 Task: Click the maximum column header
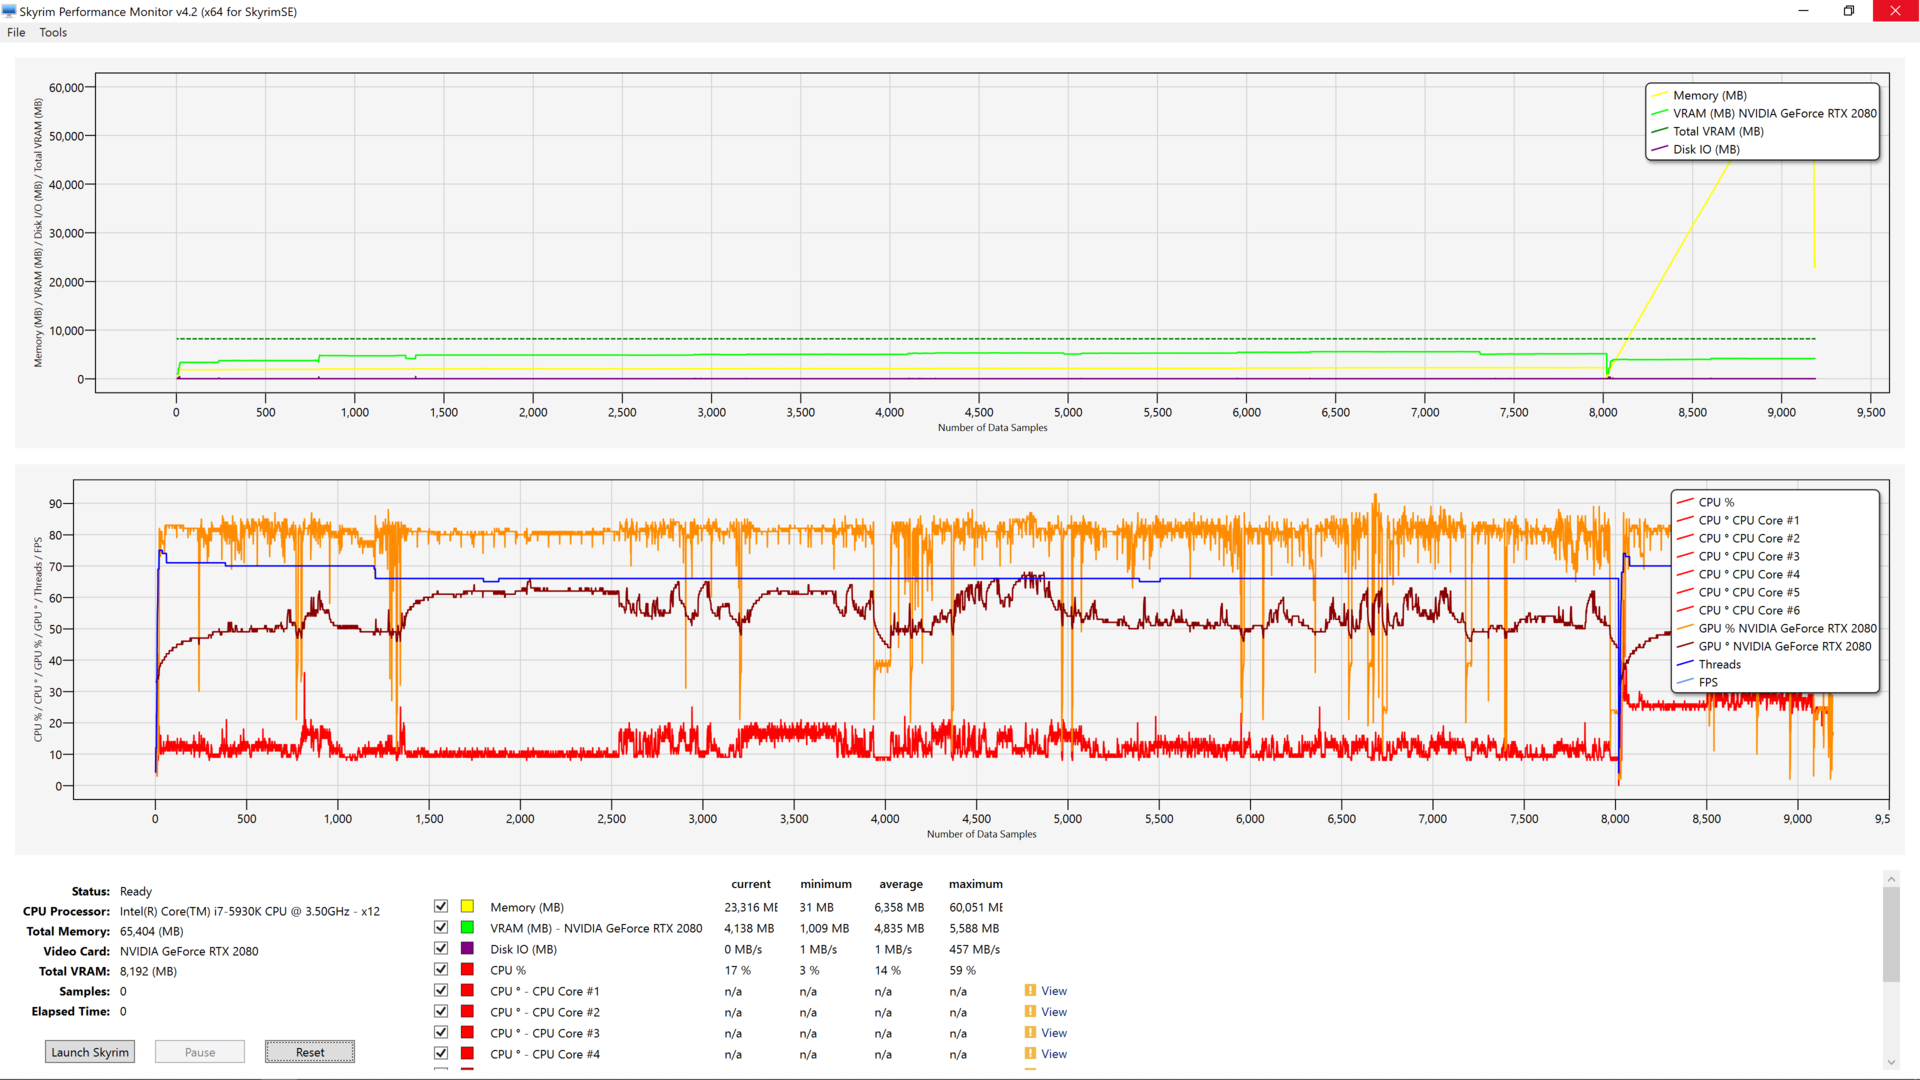pos(976,884)
